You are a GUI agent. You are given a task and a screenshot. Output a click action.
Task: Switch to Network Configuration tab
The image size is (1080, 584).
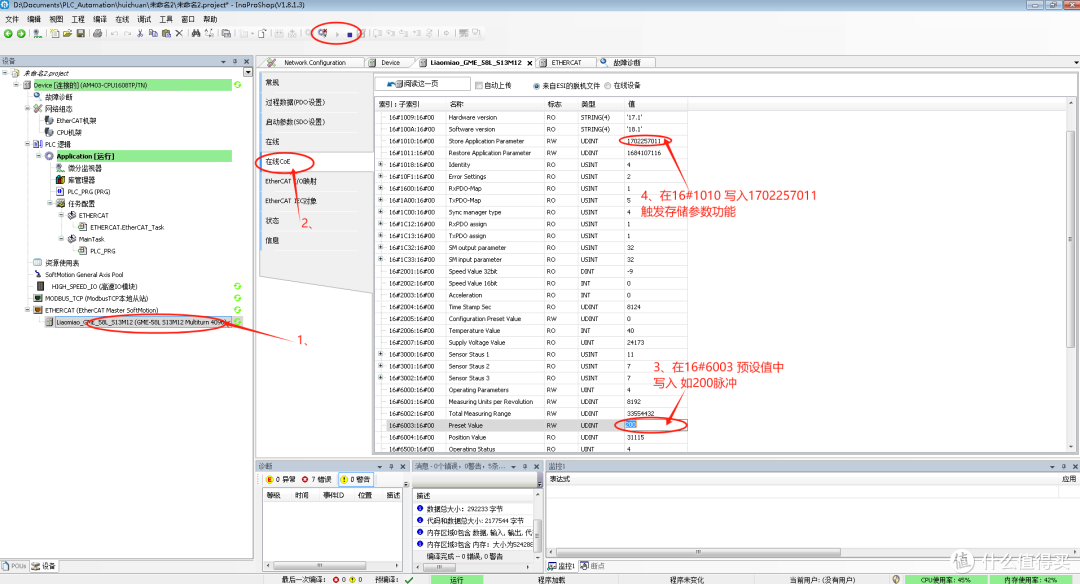click(x=314, y=63)
